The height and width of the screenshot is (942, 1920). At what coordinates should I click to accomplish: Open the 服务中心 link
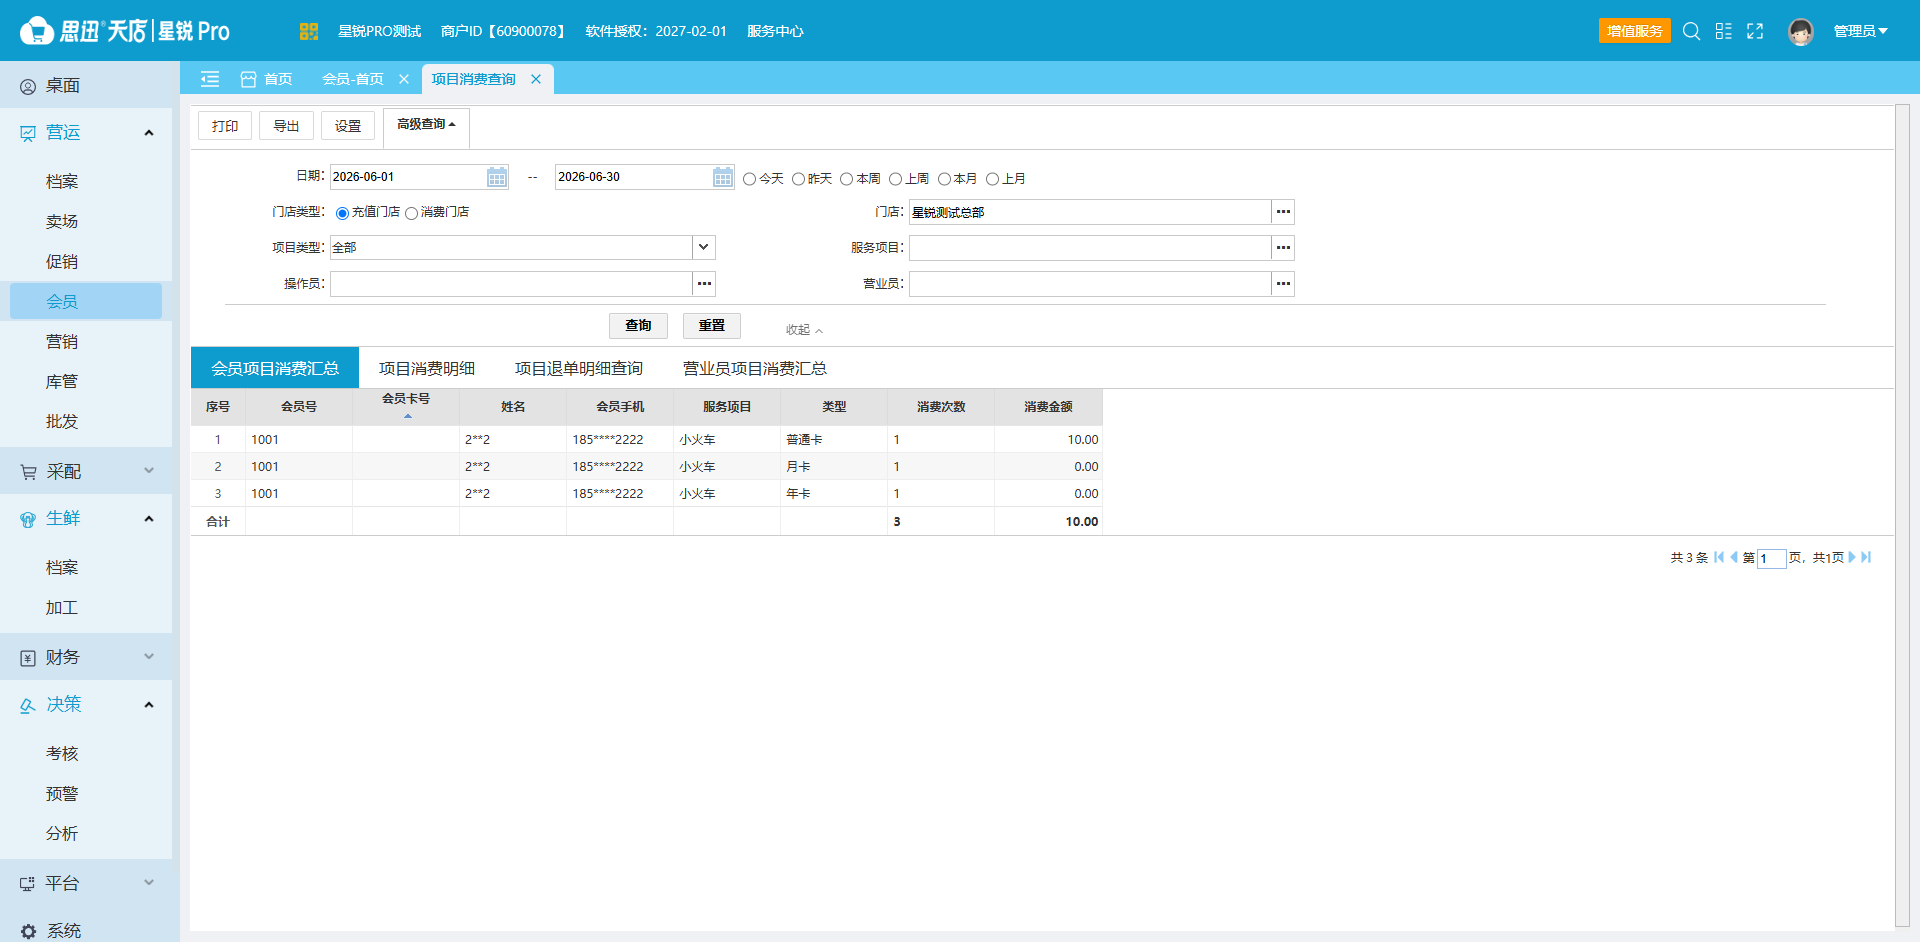(775, 31)
